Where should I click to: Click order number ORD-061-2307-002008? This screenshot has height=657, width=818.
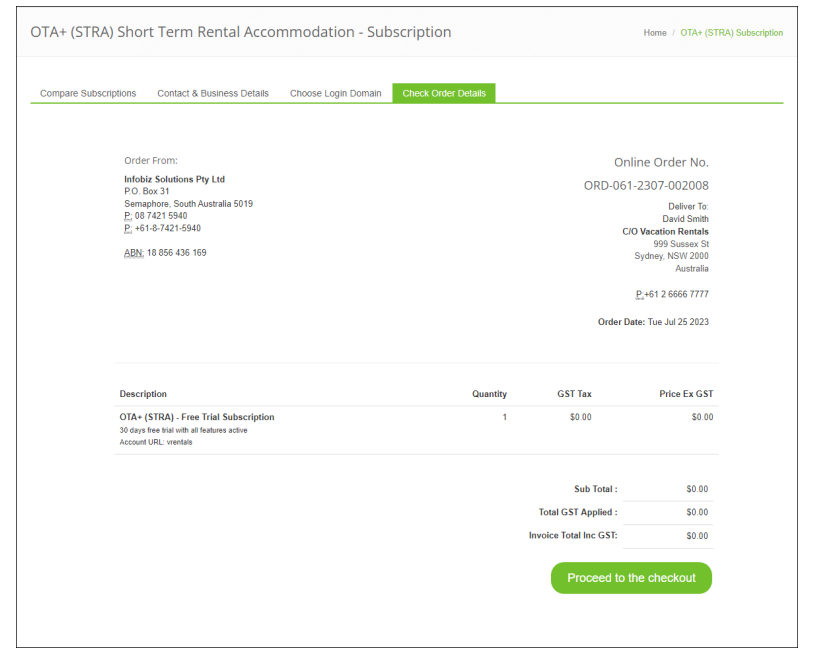pyautogui.click(x=646, y=185)
